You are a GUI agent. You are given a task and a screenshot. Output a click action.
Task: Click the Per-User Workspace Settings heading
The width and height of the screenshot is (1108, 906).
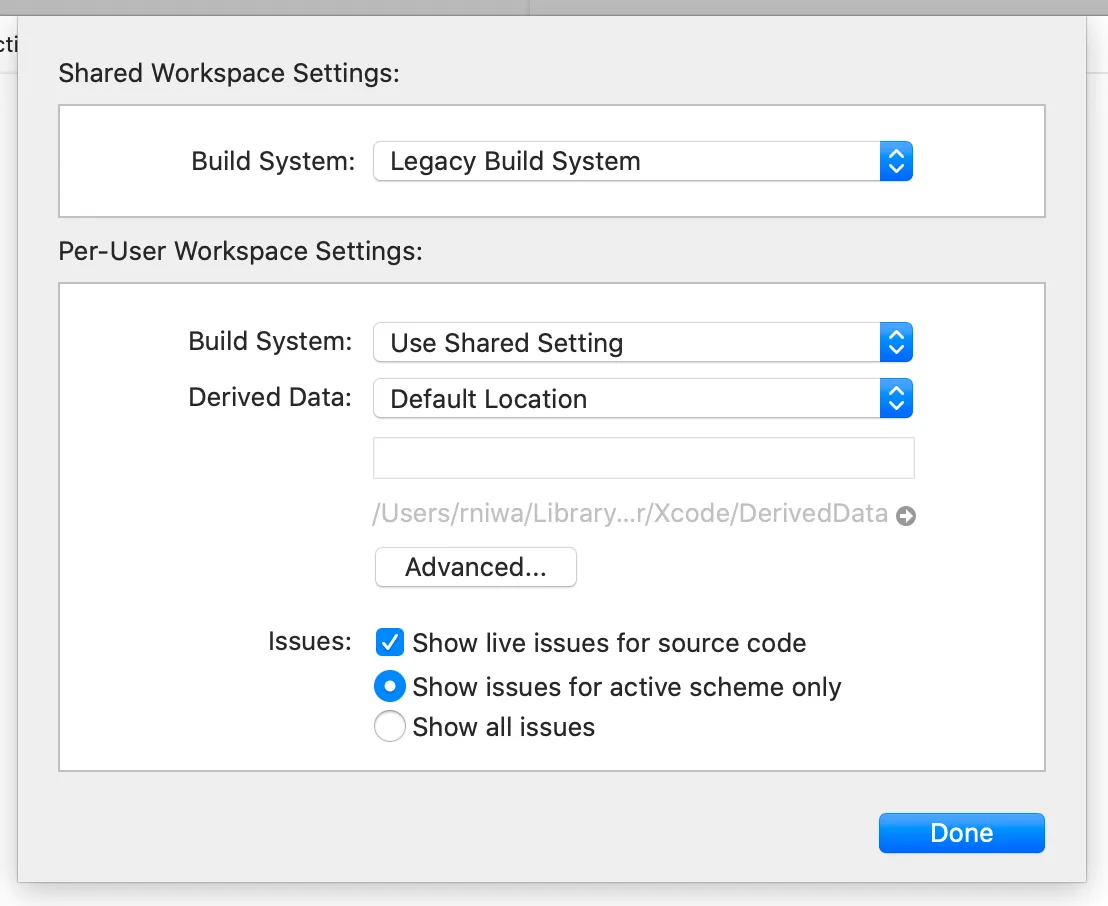pyautogui.click(x=241, y=251)
